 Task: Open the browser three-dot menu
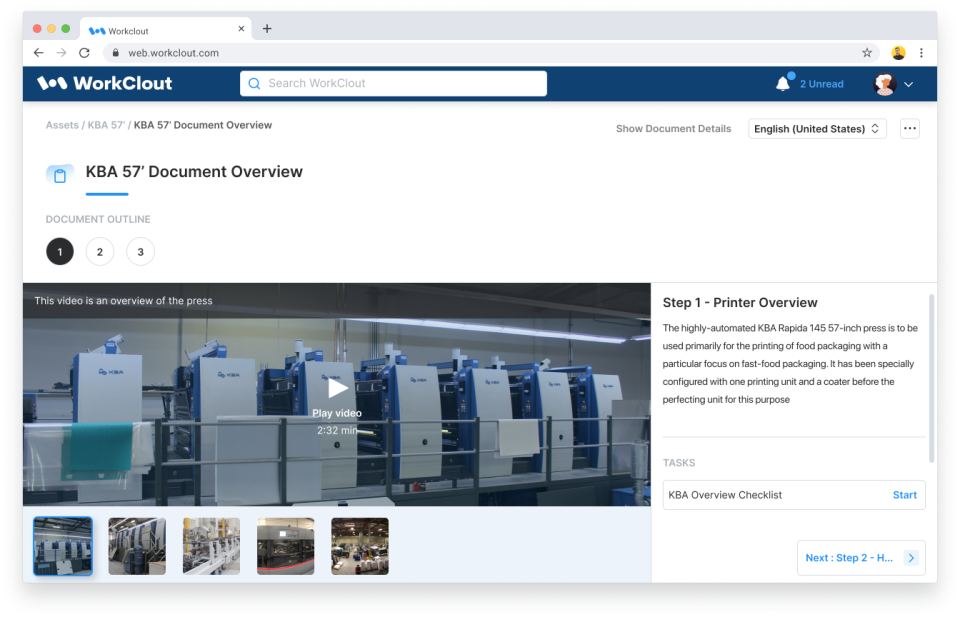coord(921,52)
